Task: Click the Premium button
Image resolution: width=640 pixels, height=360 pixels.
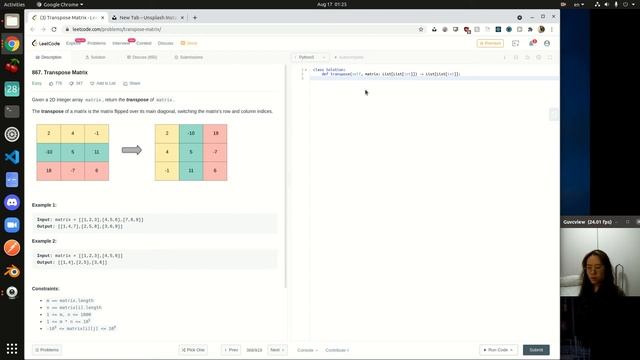Action: (490, 43)
